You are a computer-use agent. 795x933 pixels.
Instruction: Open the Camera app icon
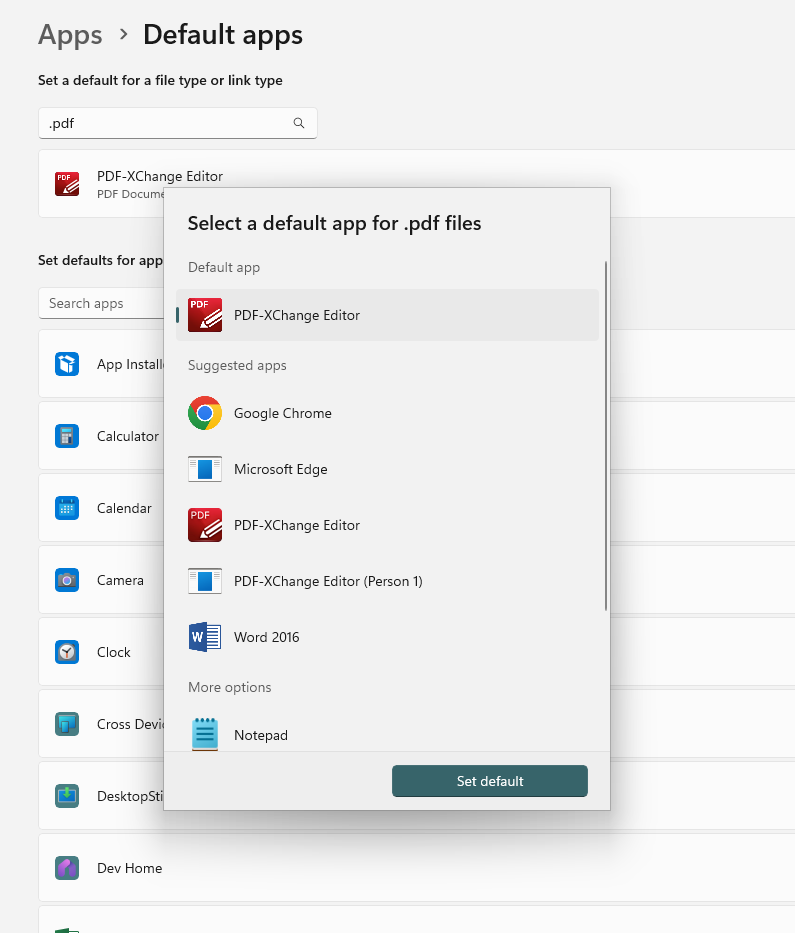(x=67, y=580)
